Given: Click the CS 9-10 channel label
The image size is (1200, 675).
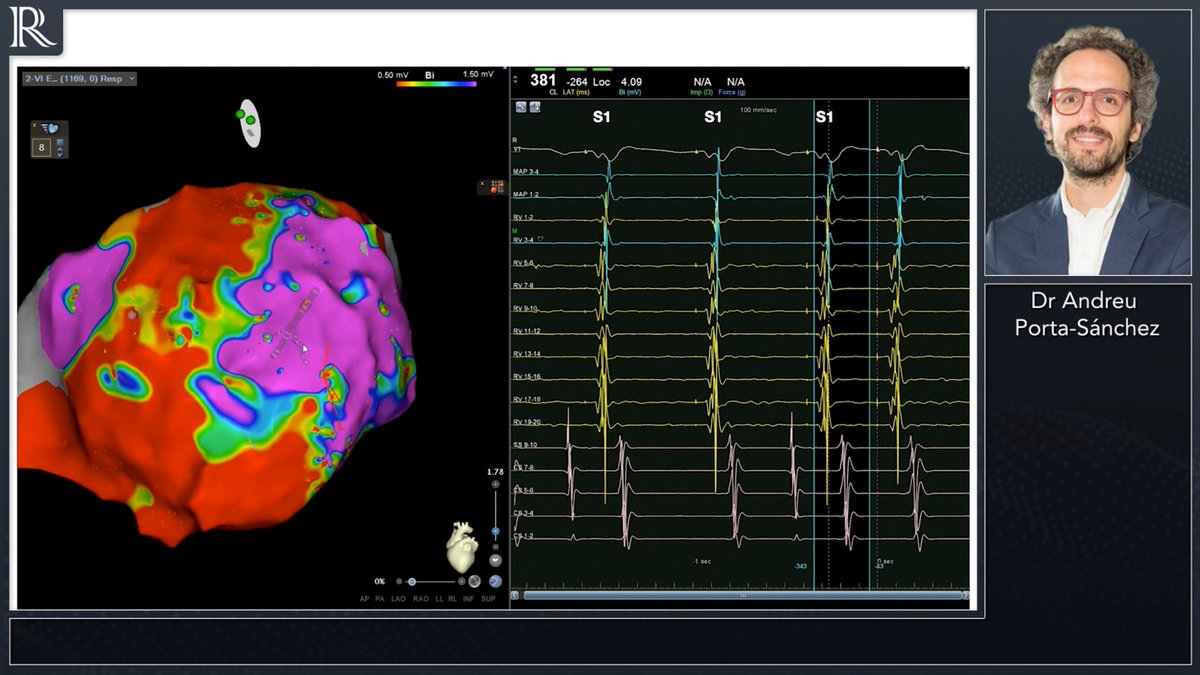Looking at the screenshot, I should 525,445.
